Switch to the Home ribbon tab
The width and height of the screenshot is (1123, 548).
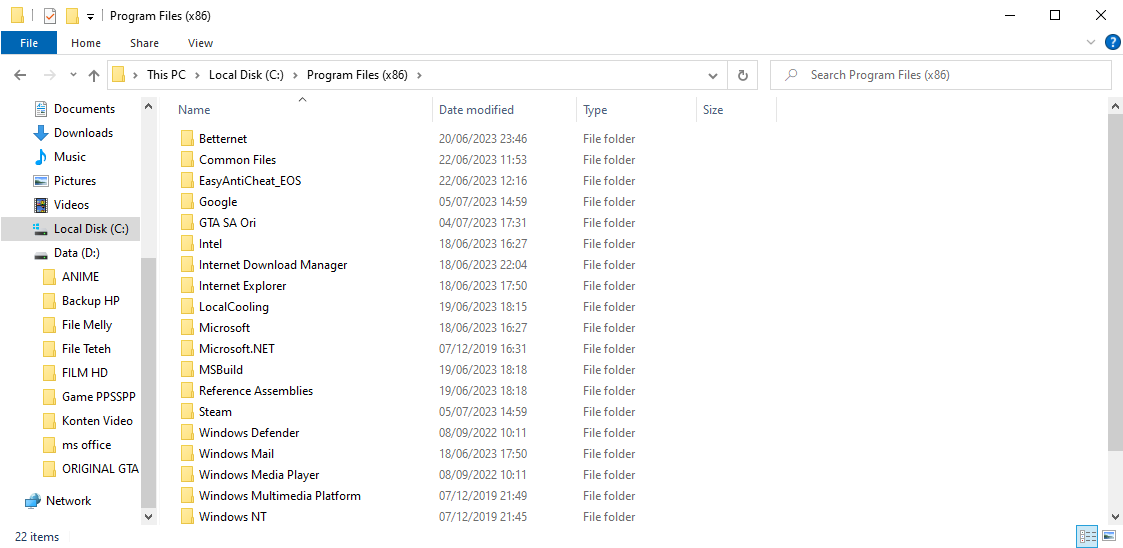point(86,43)
